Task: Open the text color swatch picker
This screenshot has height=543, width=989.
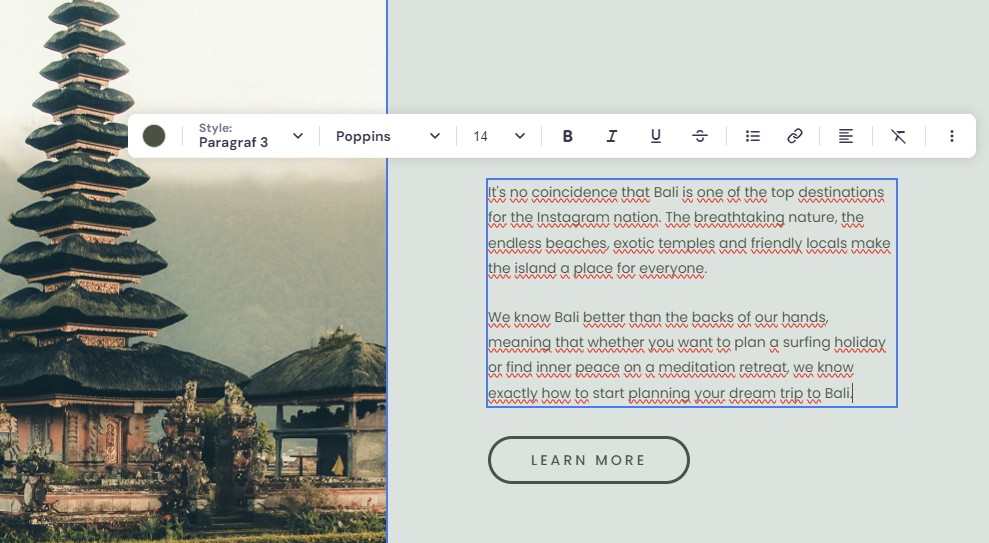Action: 154,136
